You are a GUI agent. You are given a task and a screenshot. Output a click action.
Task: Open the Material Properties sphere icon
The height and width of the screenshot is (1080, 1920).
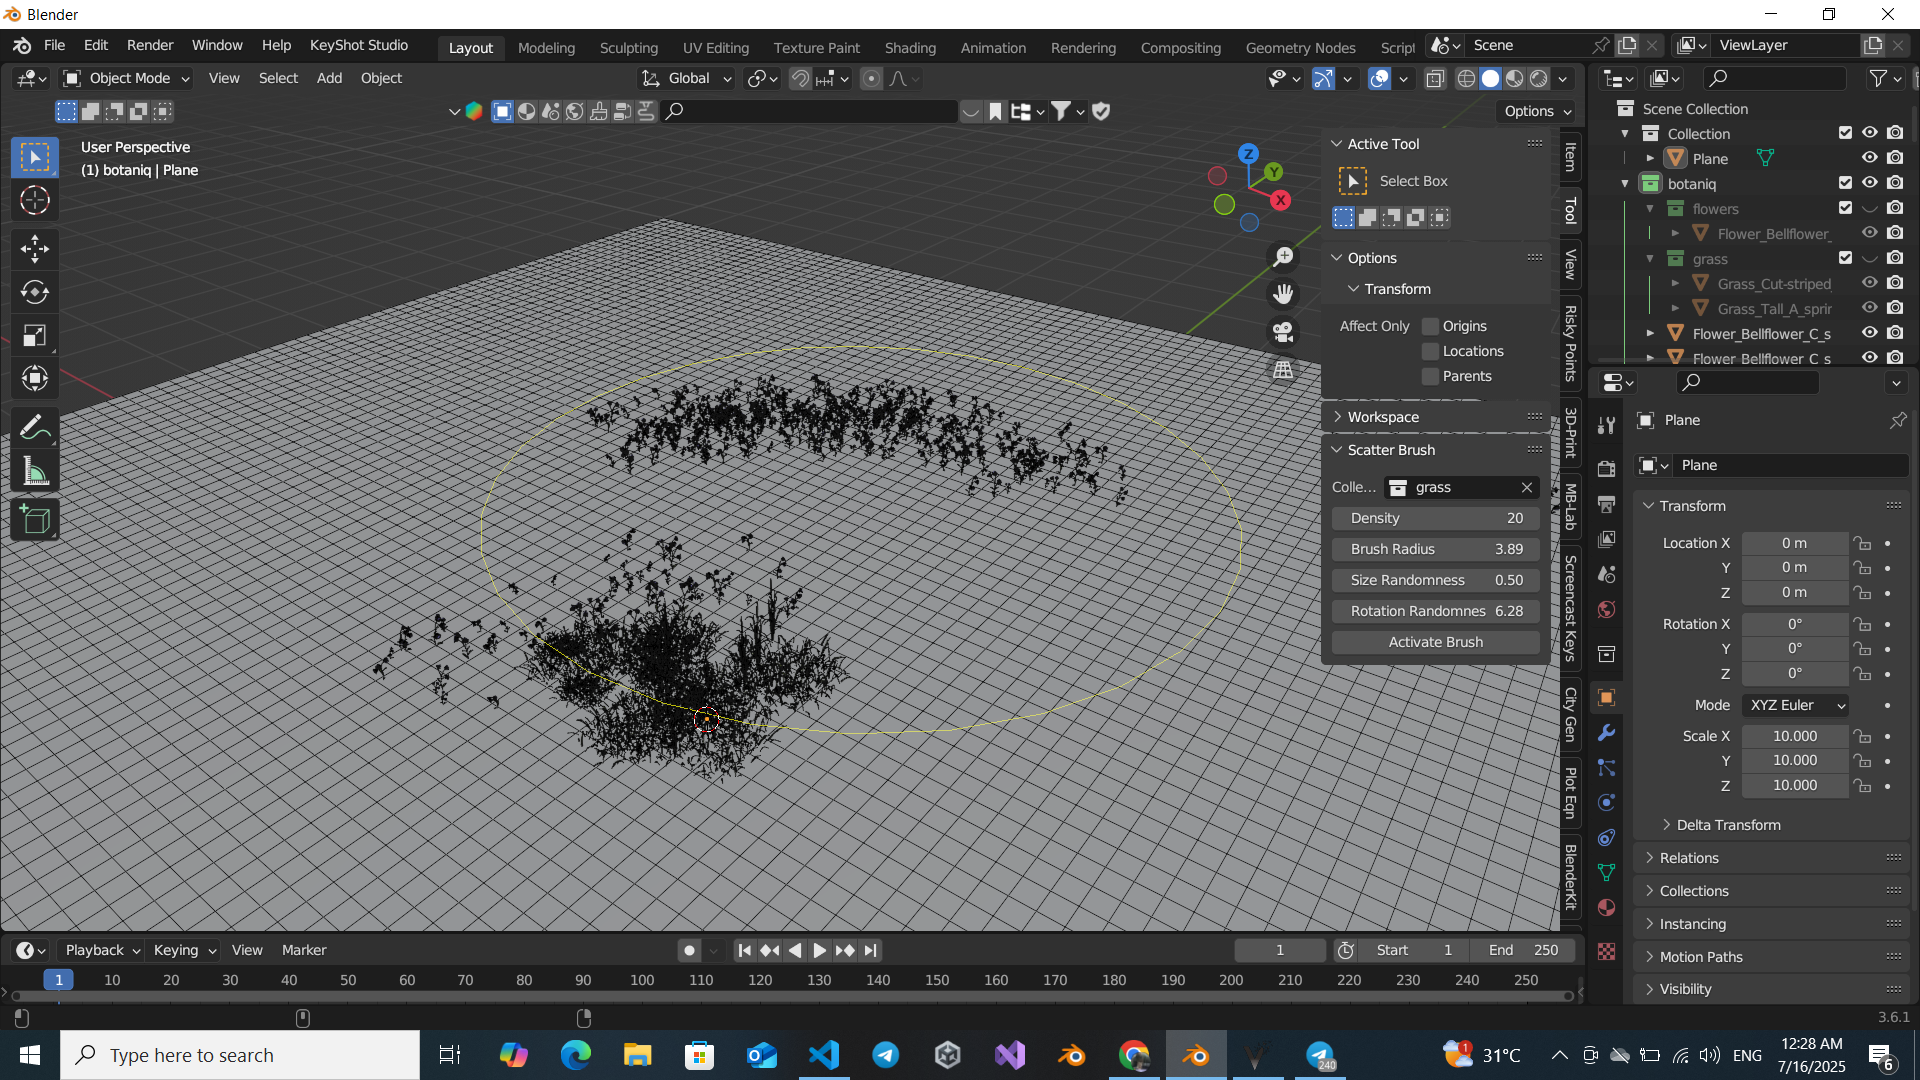(x=1607, y=907)
